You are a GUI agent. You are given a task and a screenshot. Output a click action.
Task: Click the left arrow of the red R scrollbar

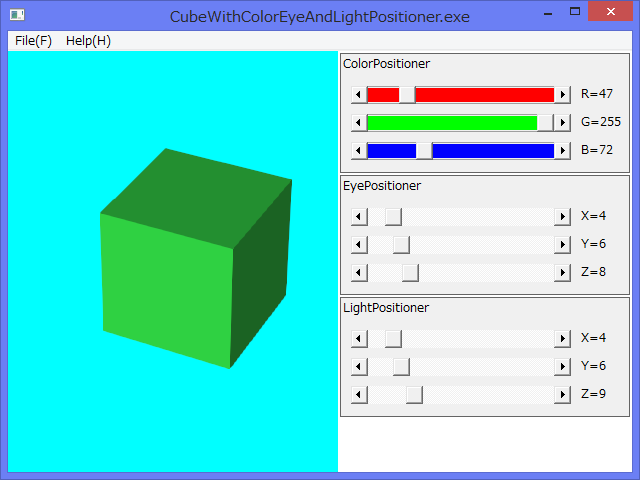(x=359, y=95)
